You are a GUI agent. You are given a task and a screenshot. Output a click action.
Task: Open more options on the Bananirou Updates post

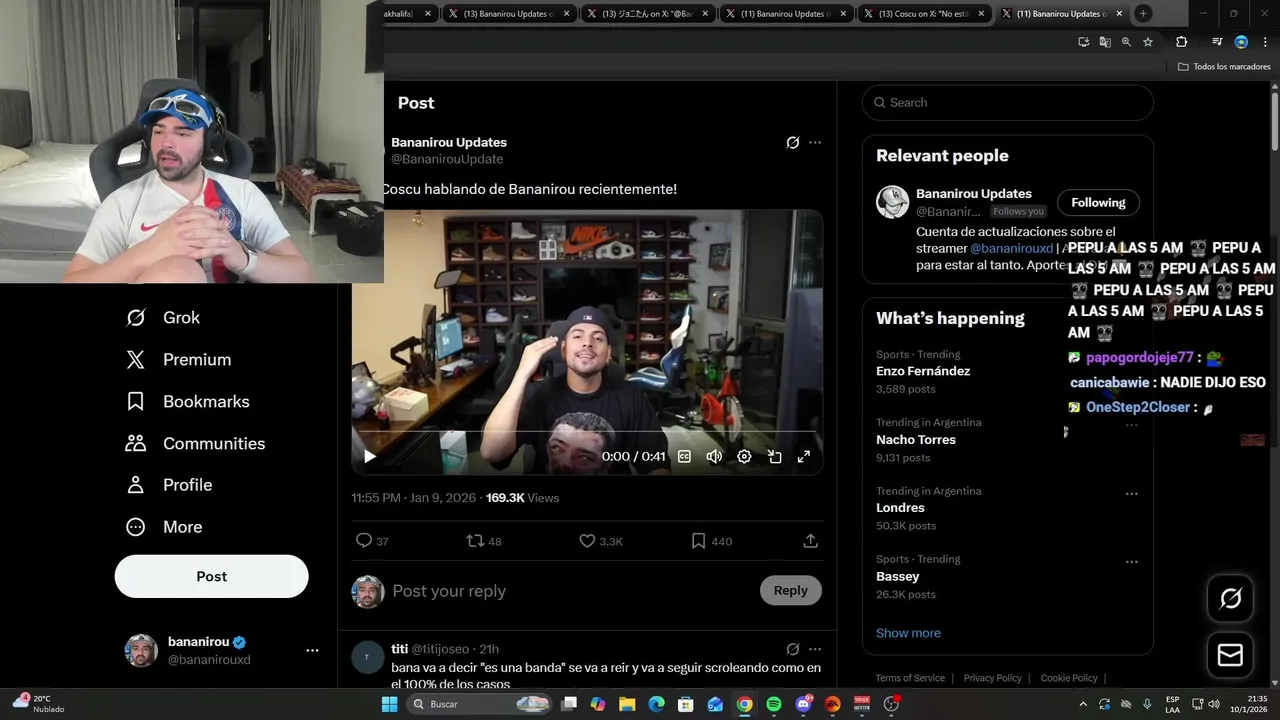click(815, 143)
